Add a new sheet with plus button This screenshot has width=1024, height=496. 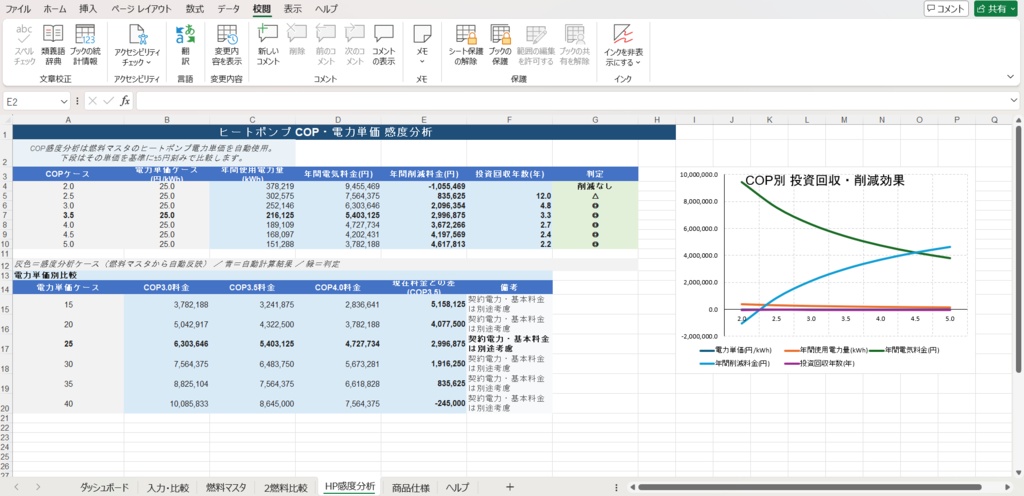point(510,487)
